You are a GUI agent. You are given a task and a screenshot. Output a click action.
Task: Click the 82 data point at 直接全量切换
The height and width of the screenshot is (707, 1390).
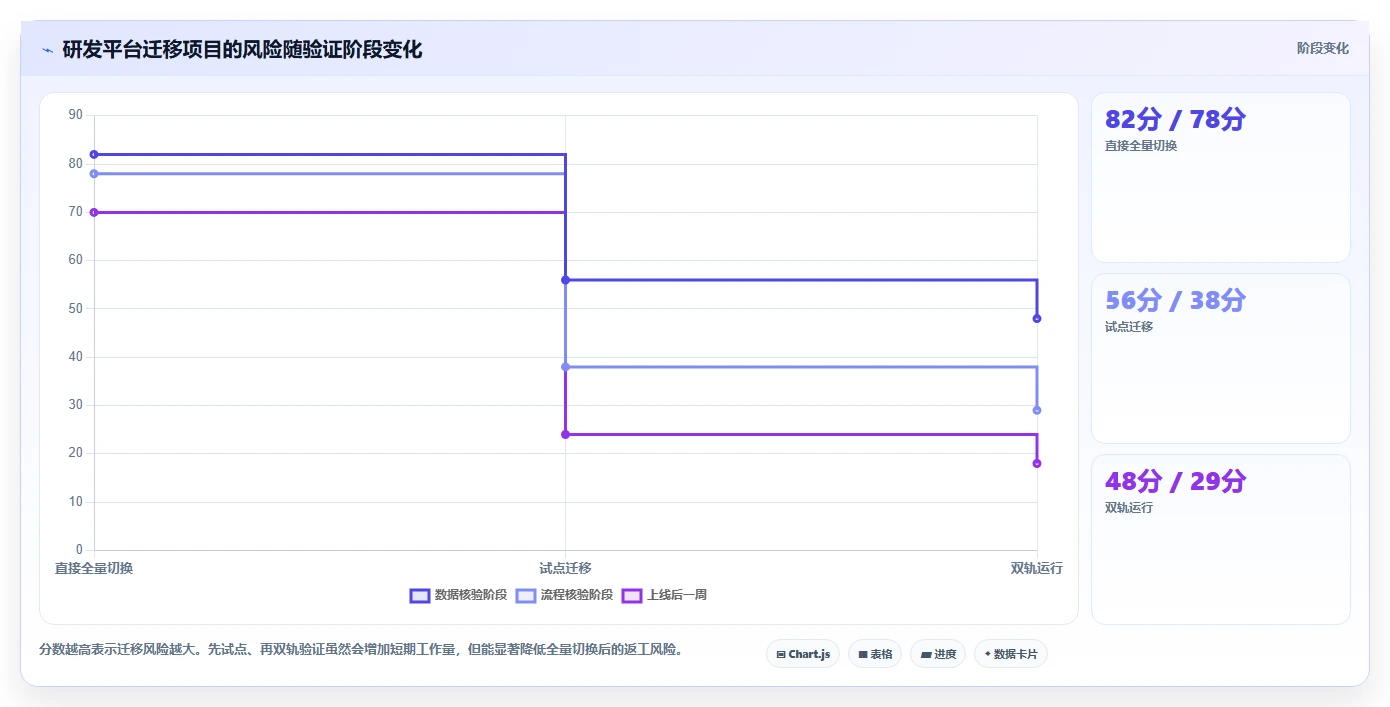pos(94,154)
